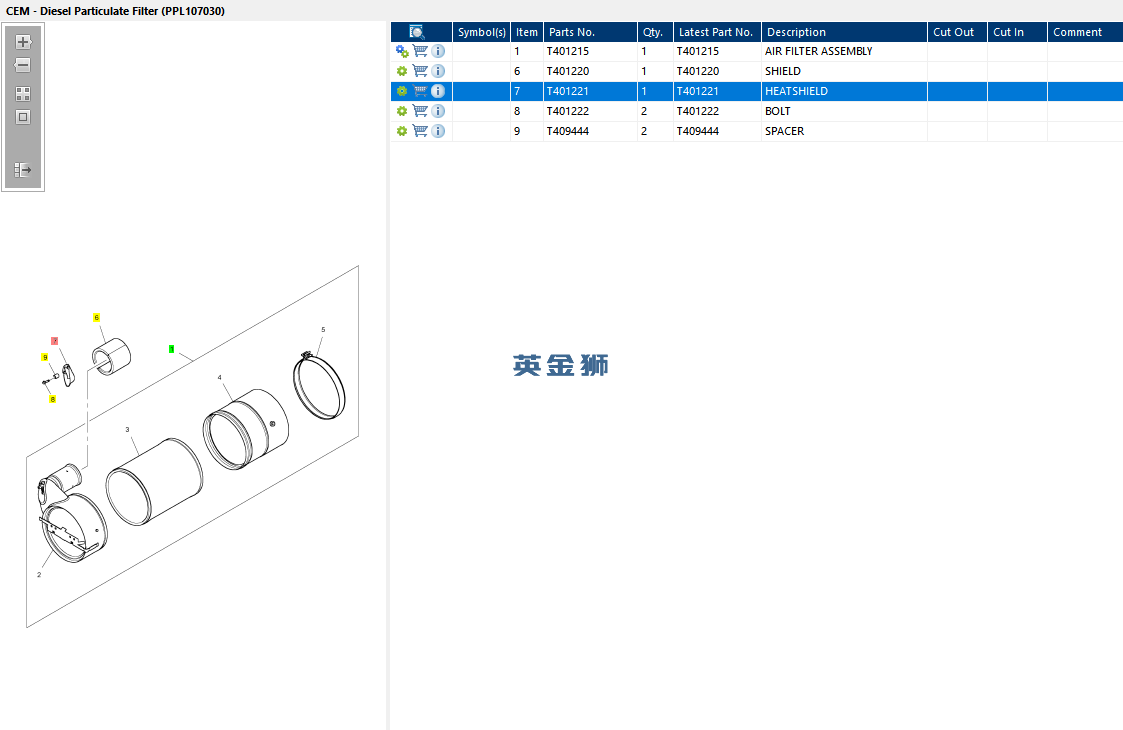Click parts number T401215 cell
The height and width of the screenshot is (730, 1123).
coord(590,51)
